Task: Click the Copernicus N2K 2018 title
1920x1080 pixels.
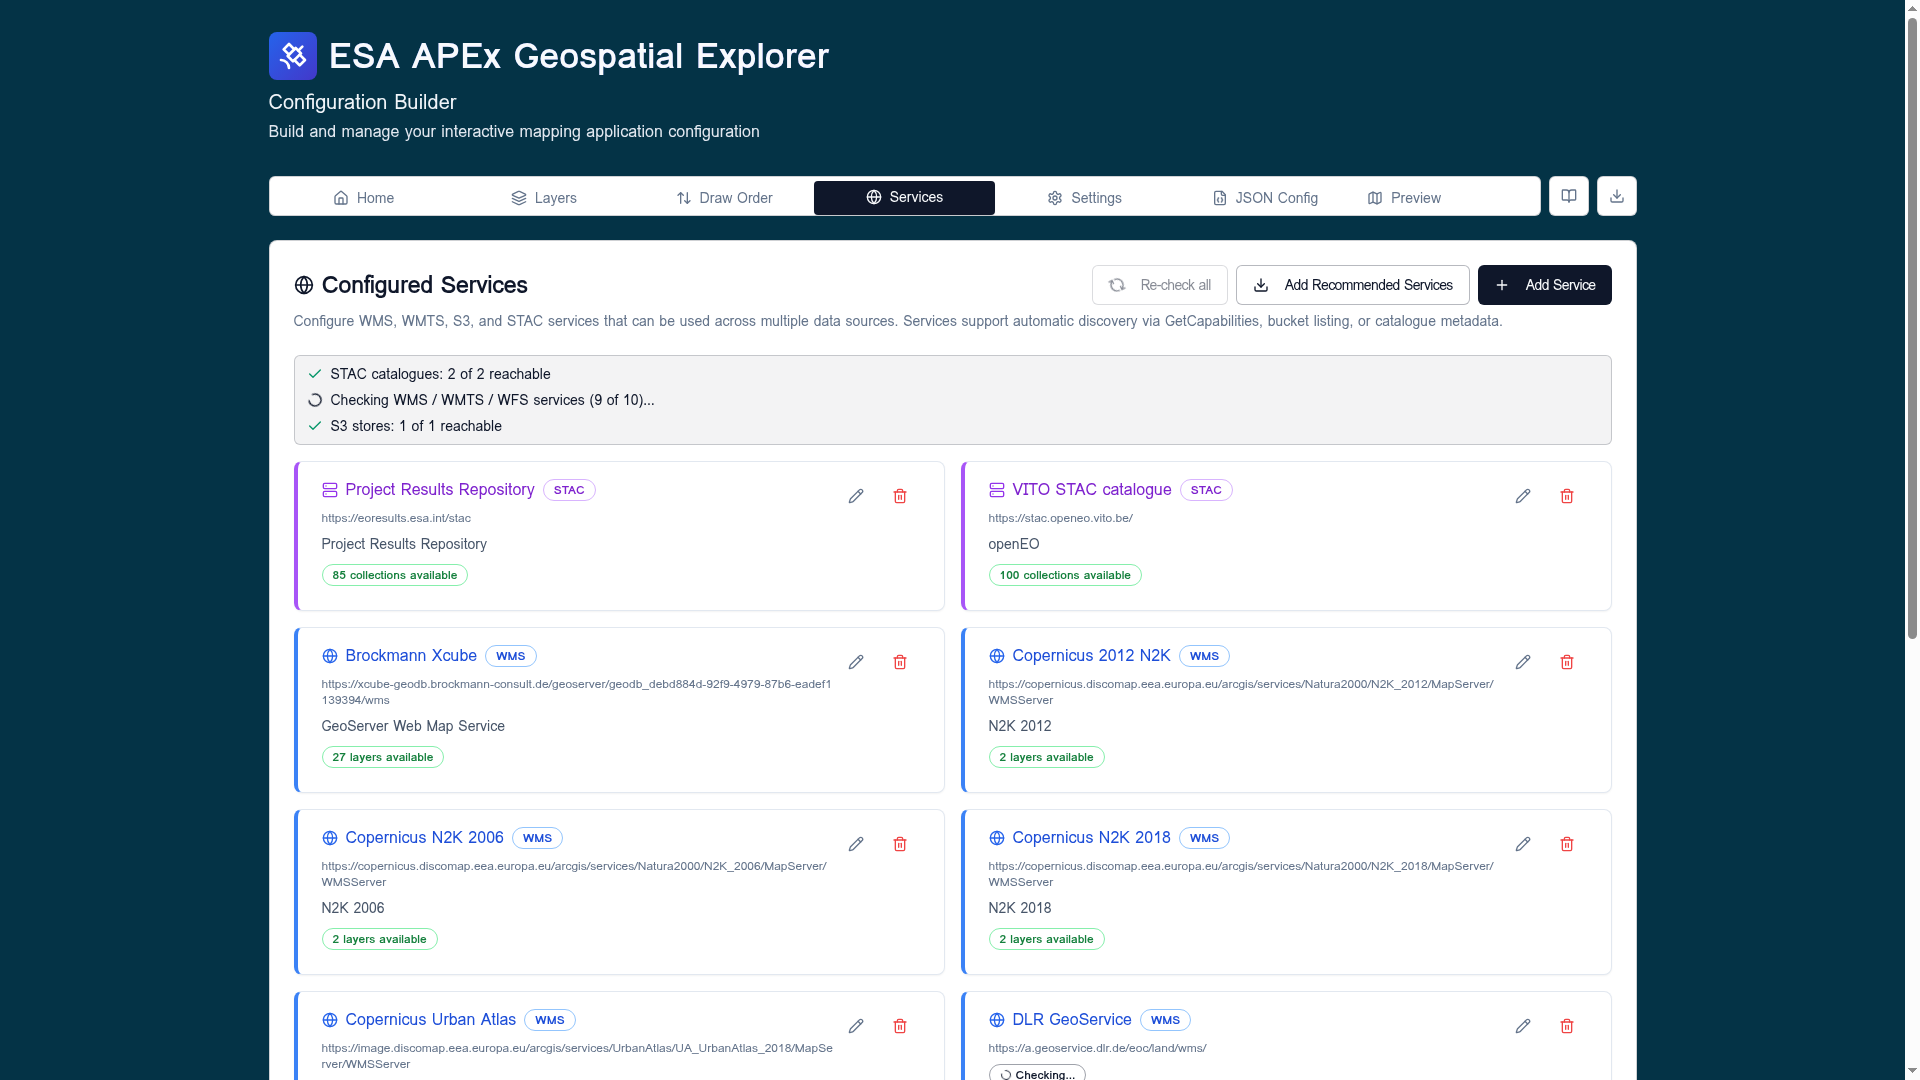Action: click(x=1091, y=838)
